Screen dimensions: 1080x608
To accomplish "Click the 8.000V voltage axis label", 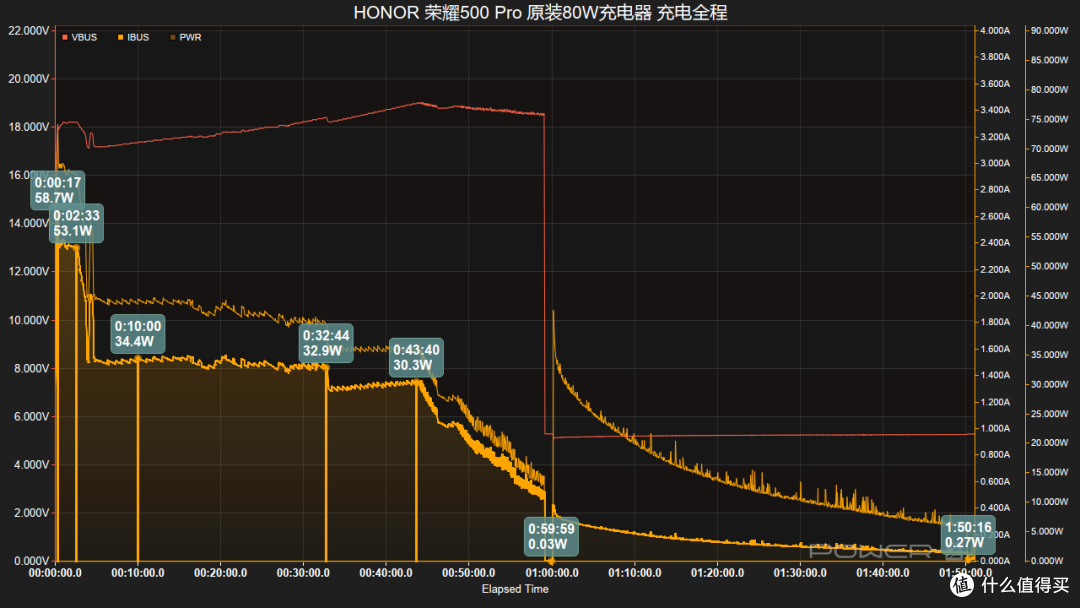I will [32, 368].
